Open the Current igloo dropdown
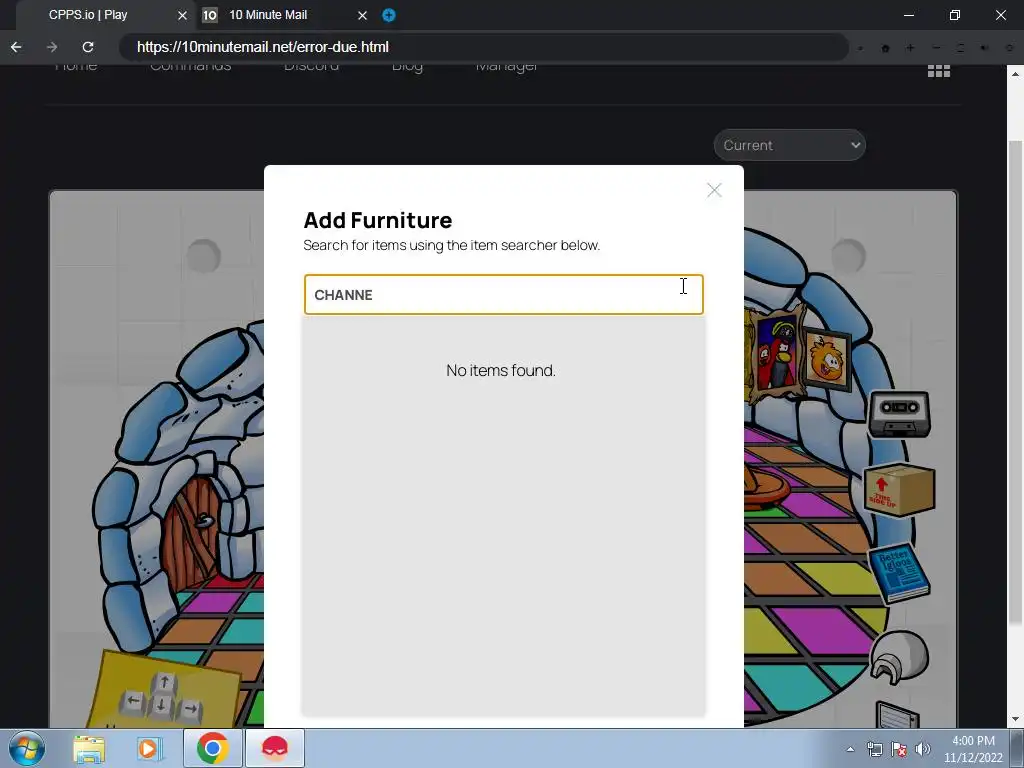 tap(790, 145)
